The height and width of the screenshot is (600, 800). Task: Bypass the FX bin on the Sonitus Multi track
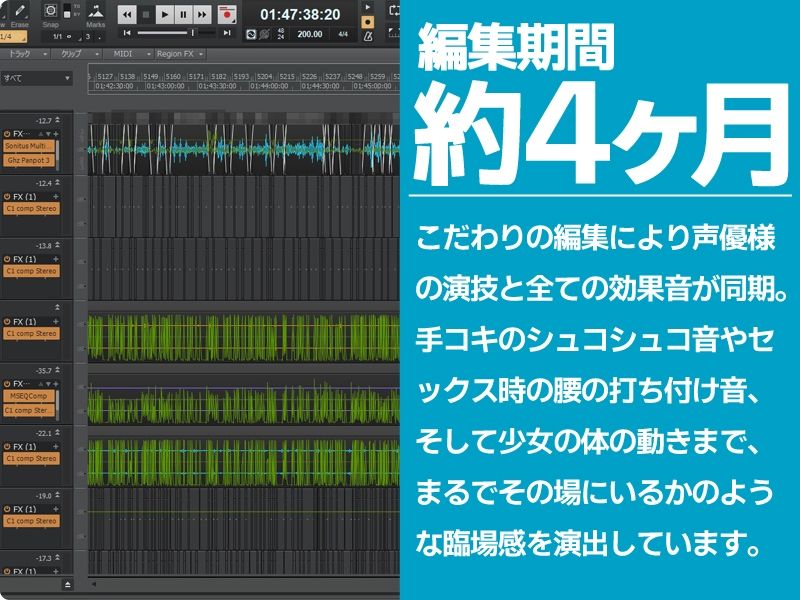(6, 133)
